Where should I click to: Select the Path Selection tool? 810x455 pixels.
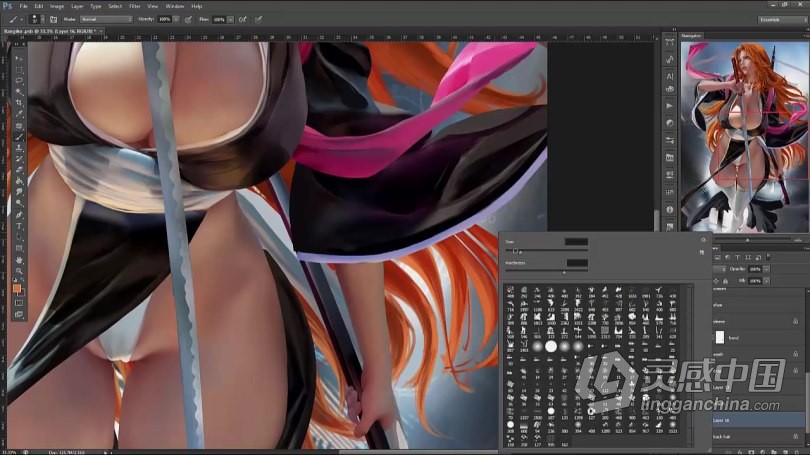(x=19, y=237)
